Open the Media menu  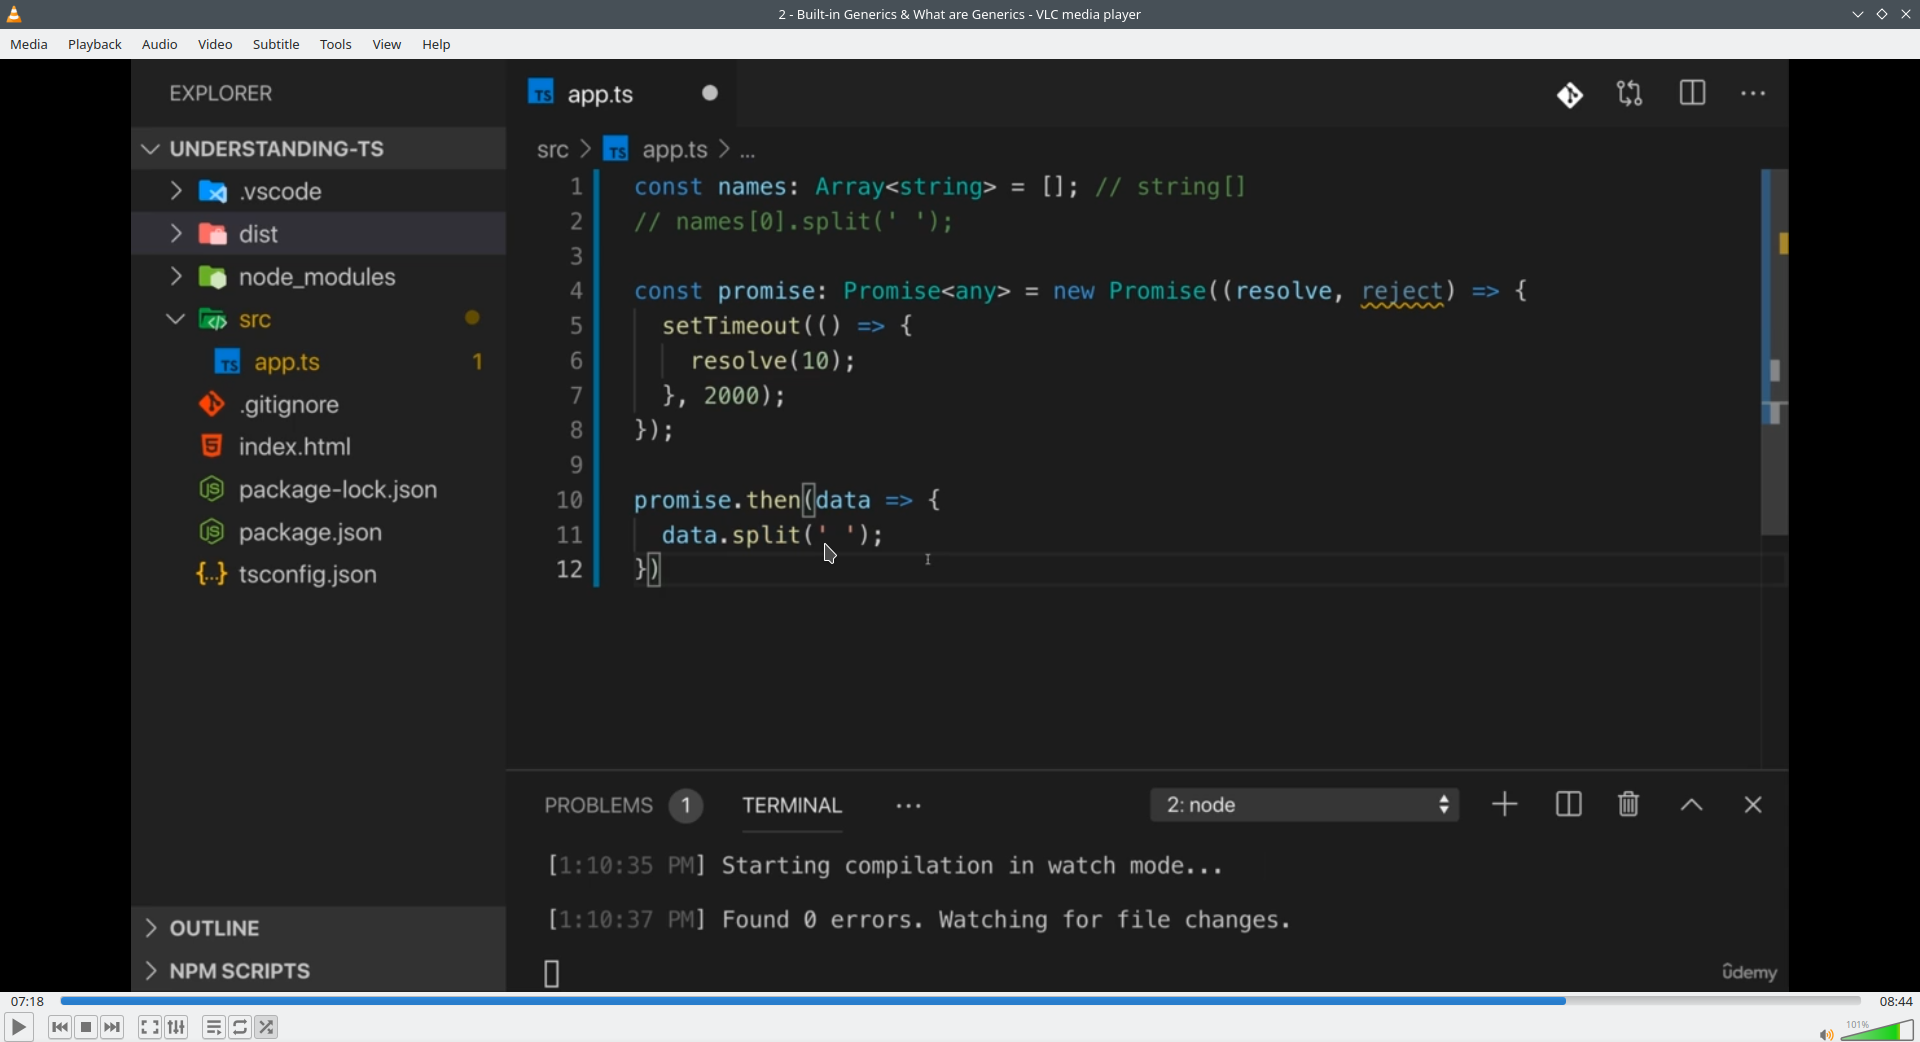(29, 45)
